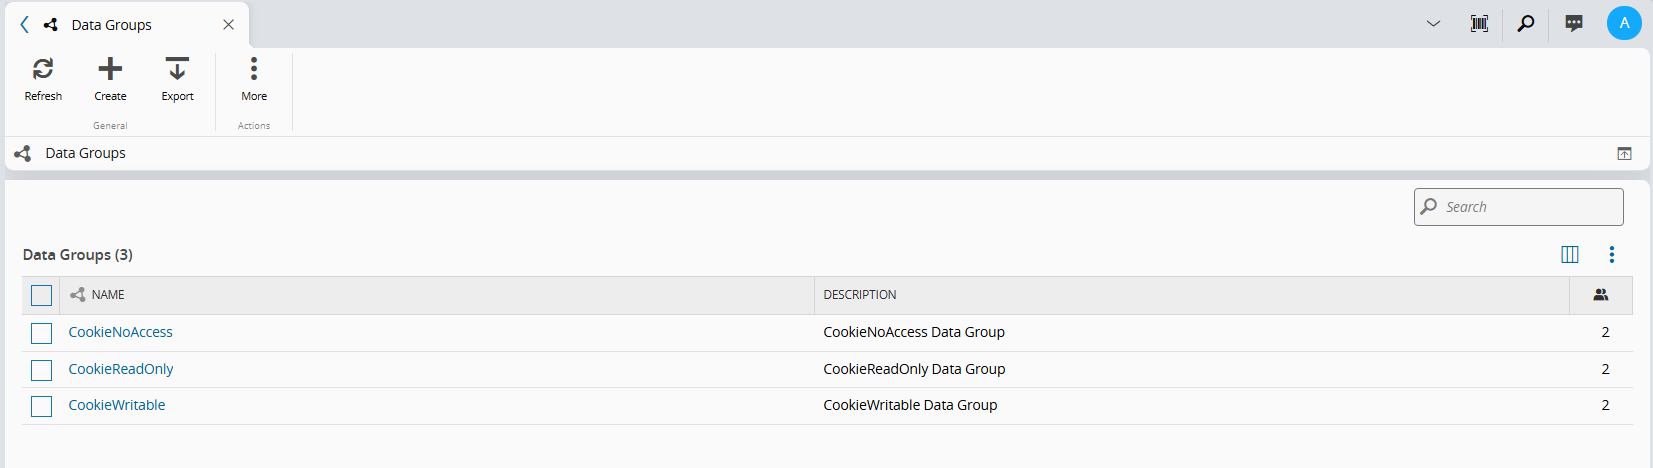Expand the top bar dropdown chevron
Image resolution: width=1653 pixels, height=468 pixels.
click(1433, 23)
